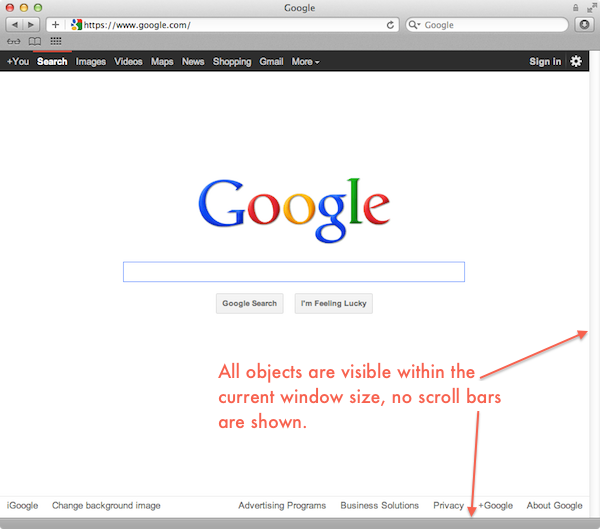Image resolution: width=600 pixels, height=529 pixels.
Task: Show Top Sites grid icon
Action: [56, 41]
